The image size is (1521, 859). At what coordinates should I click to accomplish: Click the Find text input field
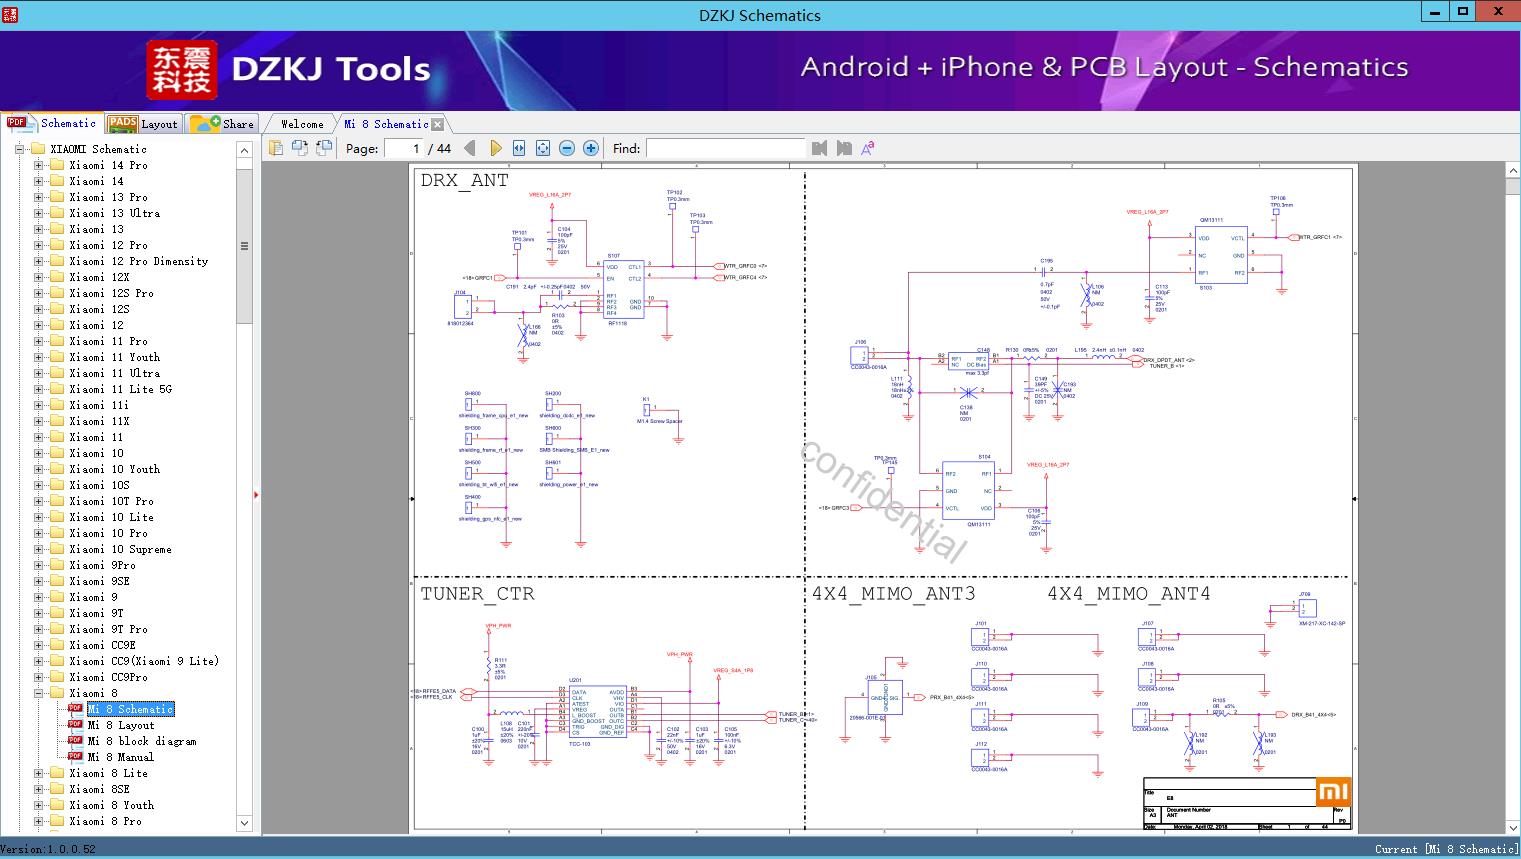point(725,148)
